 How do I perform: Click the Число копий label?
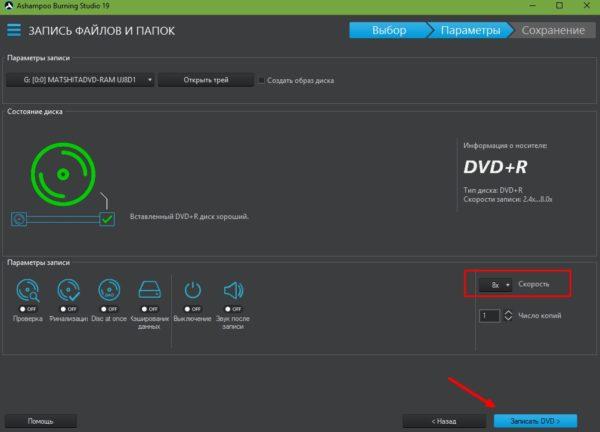[540, 316]
